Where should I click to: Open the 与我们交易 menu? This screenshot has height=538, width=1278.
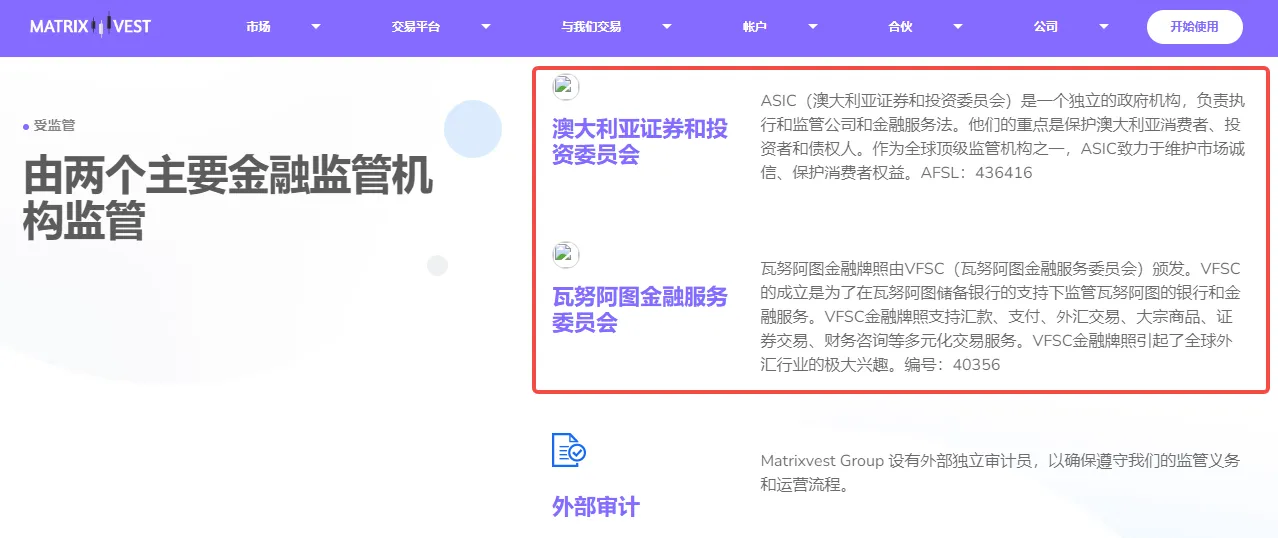pyautogui.click(x=591, y=27)
